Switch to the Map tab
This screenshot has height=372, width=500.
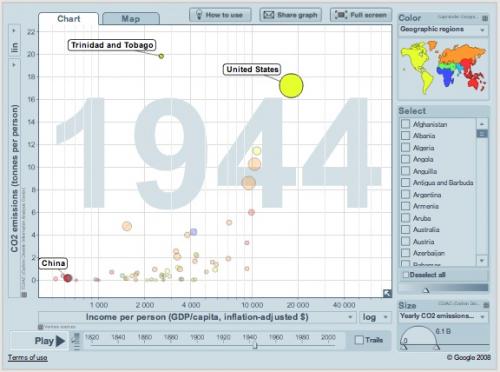pyautogui.click(x=131, y=19)
